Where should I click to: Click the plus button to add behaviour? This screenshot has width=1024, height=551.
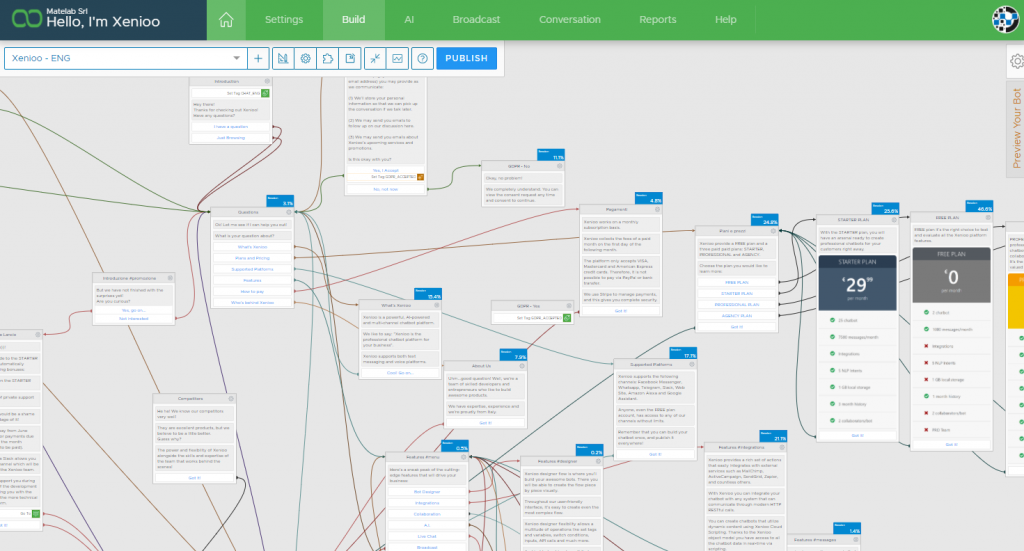258,58
